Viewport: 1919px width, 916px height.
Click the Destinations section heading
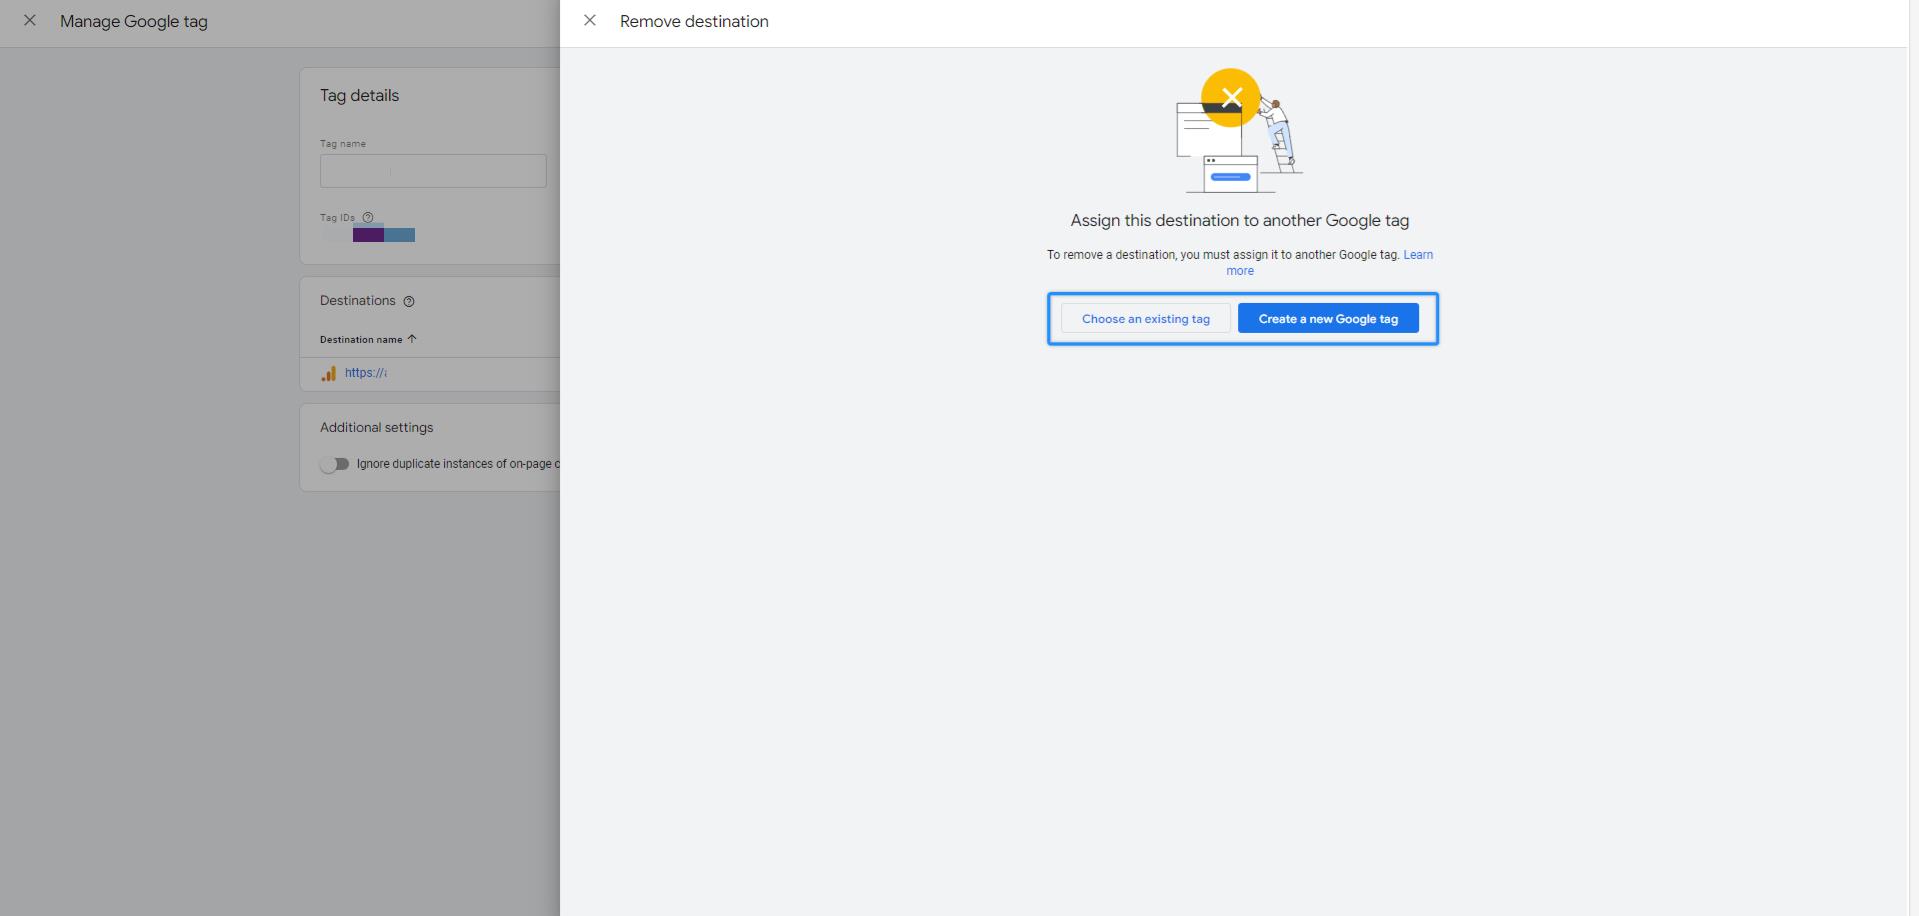(x=358, y=300)
